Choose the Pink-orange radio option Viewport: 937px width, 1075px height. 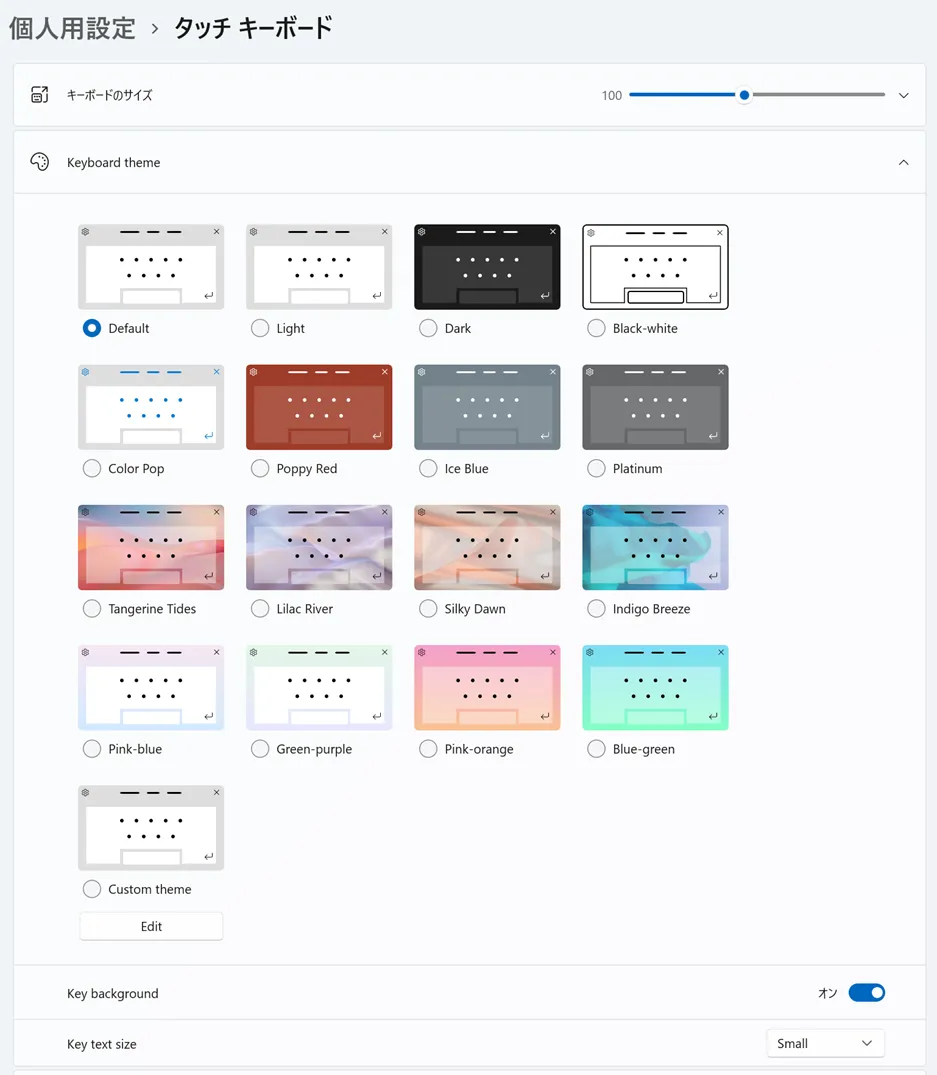point(428,749)
